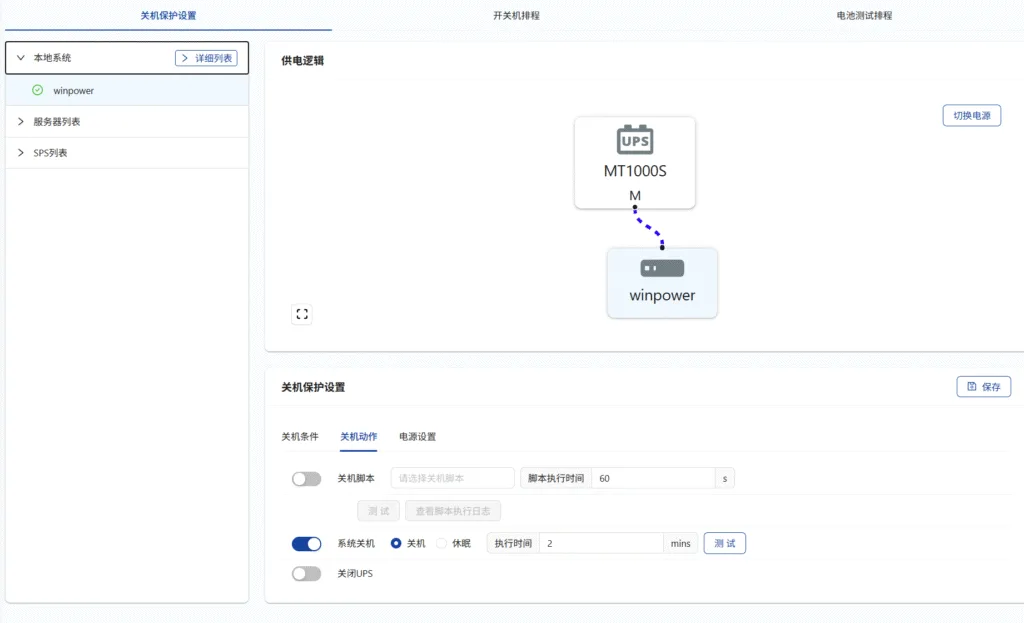Click the arrow icon in 详细列表 button
This screenshot has width=1024, height=623.
(x=185, y=58)
